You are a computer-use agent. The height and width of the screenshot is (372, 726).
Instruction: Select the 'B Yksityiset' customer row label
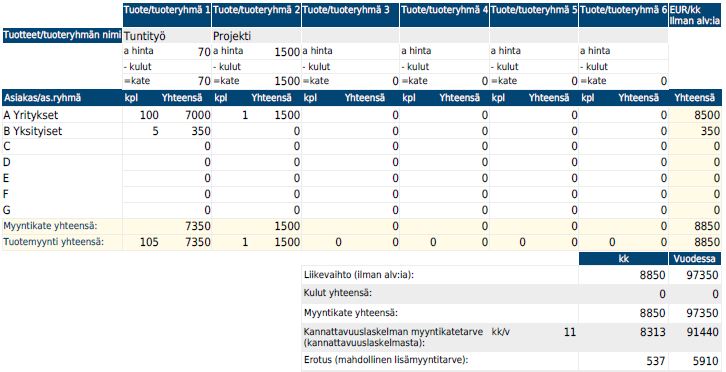coord(33,132)
